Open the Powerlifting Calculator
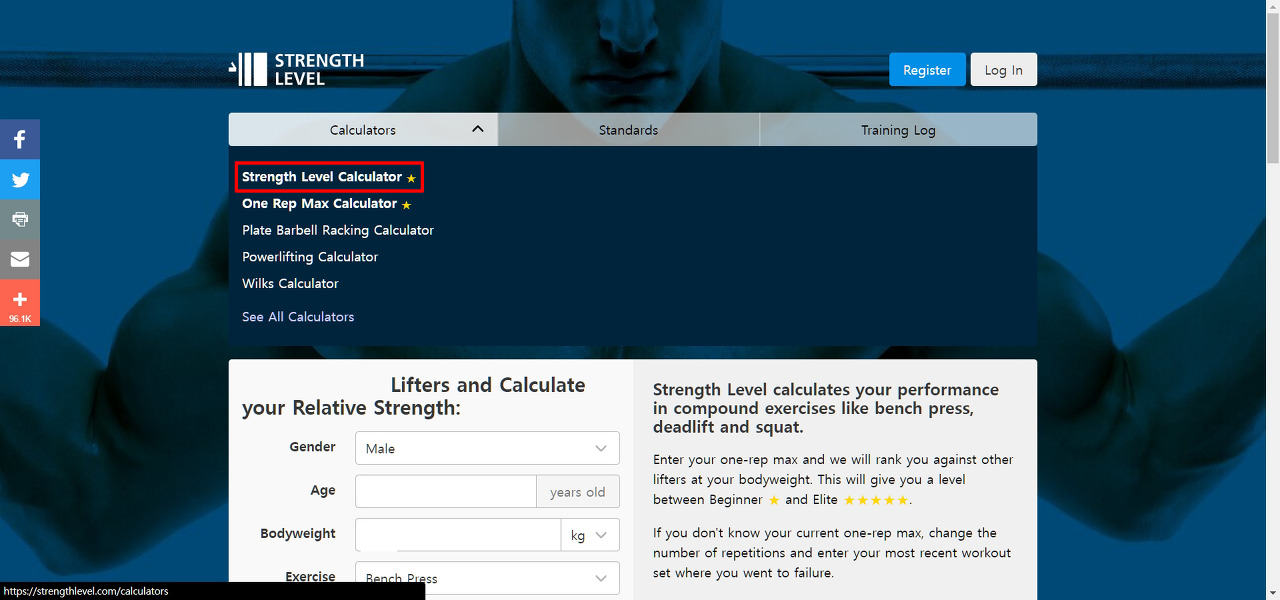The width and height of the screenshot is (1280, 600). pos(310,257)
